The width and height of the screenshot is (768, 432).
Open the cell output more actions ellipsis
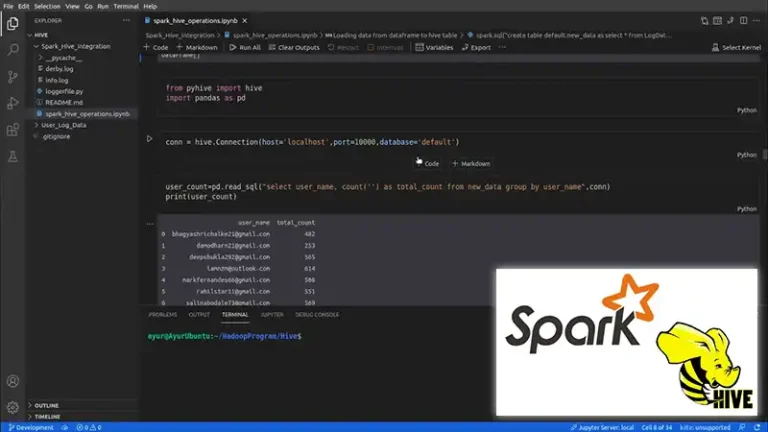pyautogui.click(x=149, y=224)
